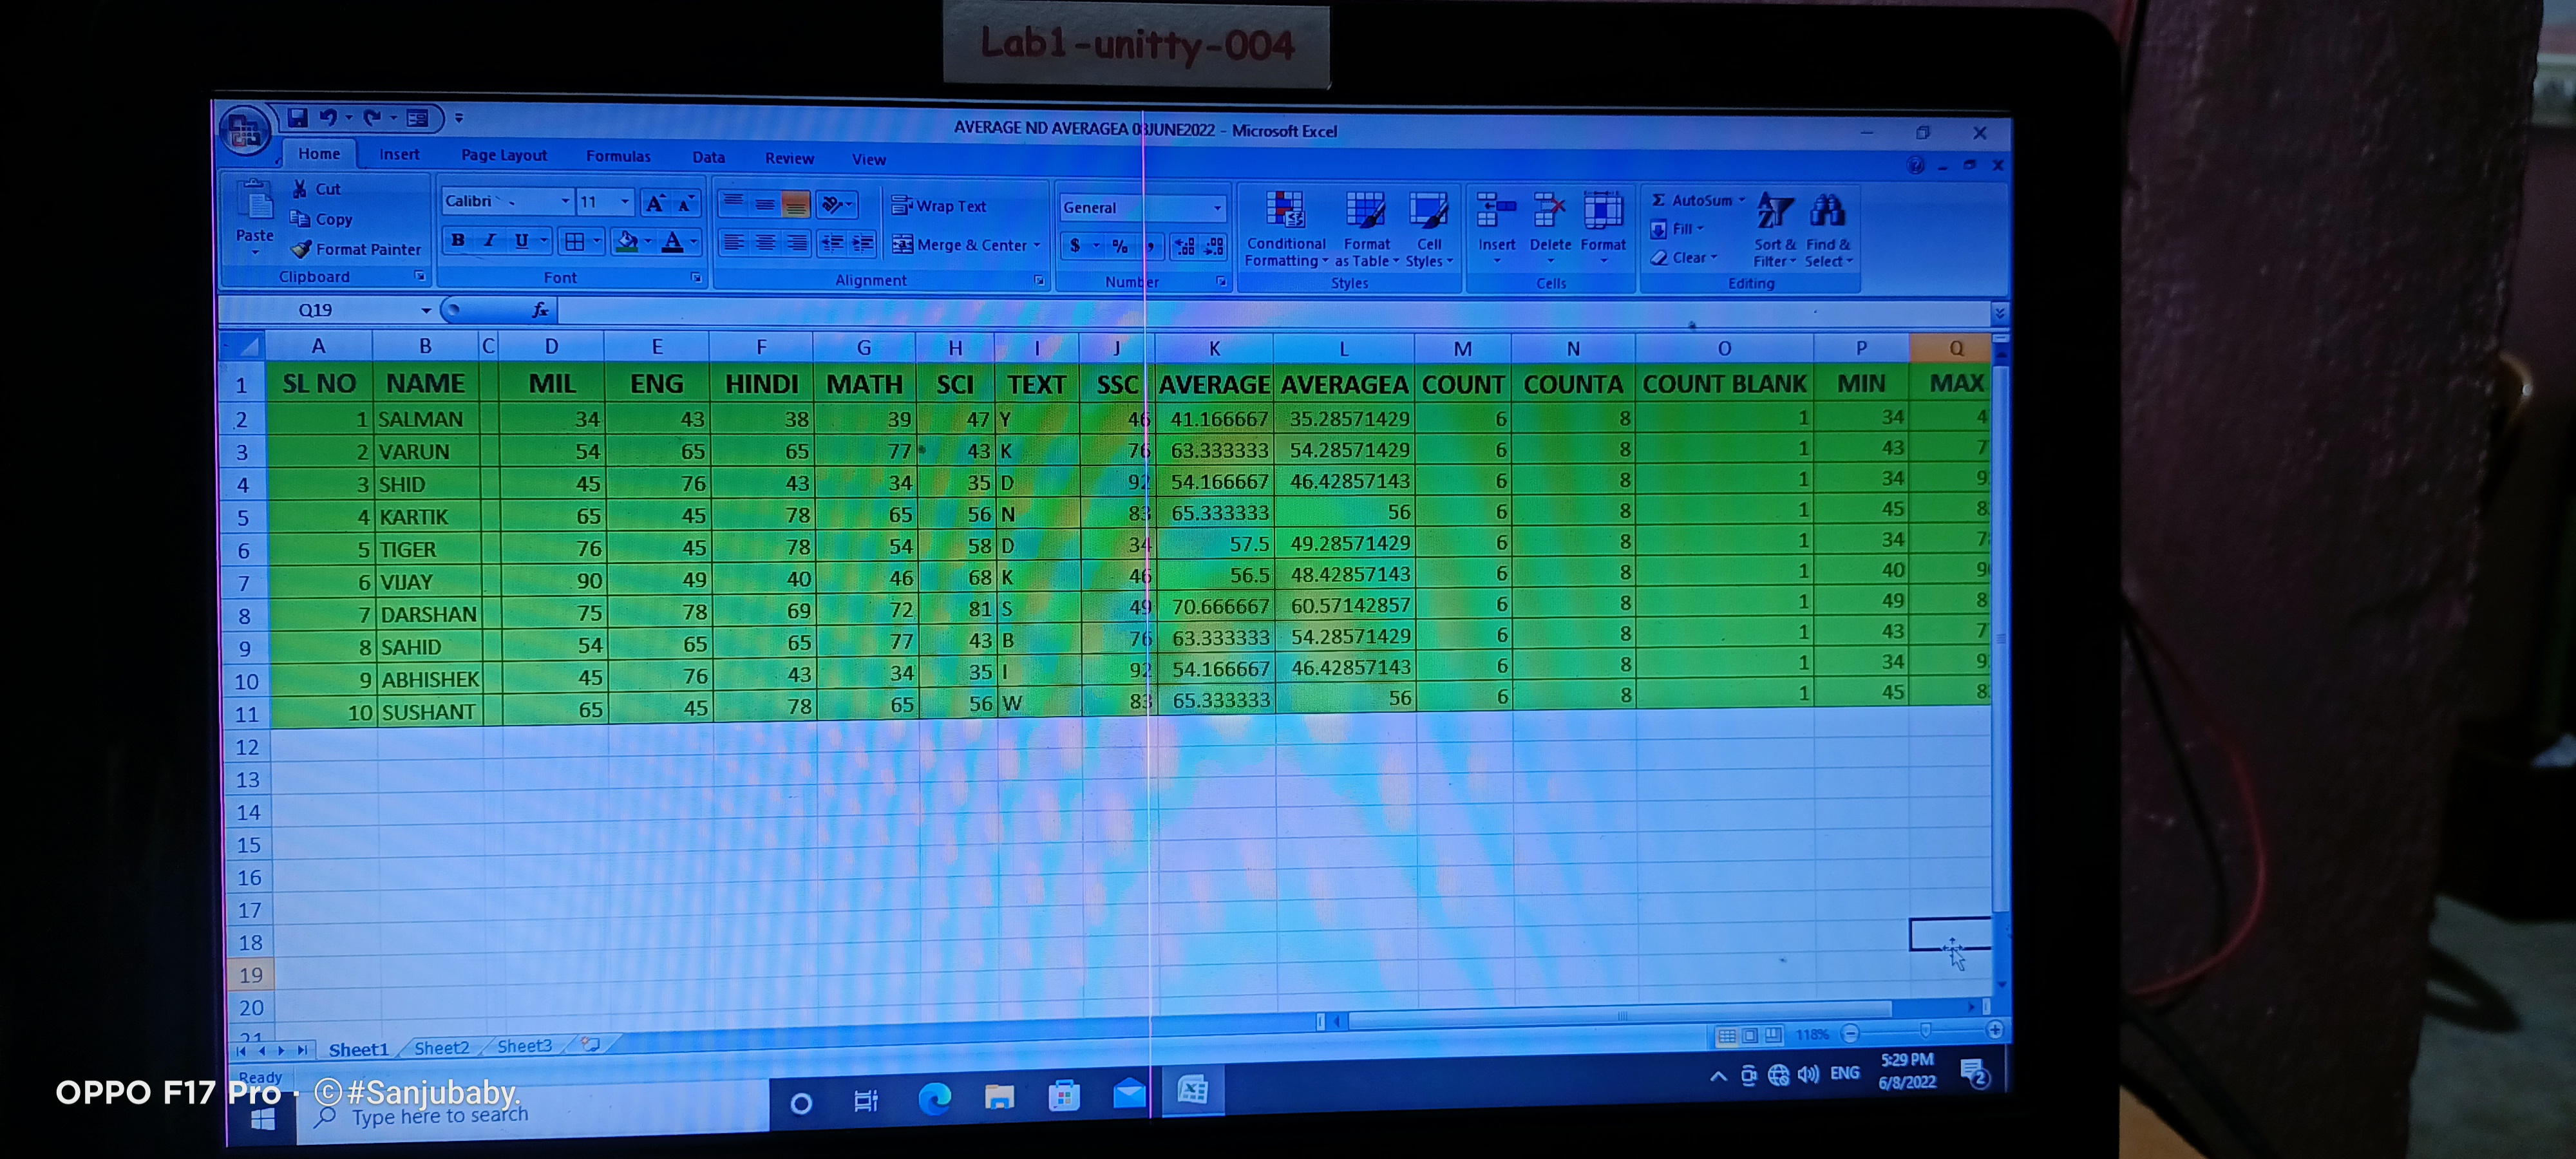Viewport: 2576px width, 1159px height.
Task: Click the Find & Select binoculars
Action: tap(1827, 212)
